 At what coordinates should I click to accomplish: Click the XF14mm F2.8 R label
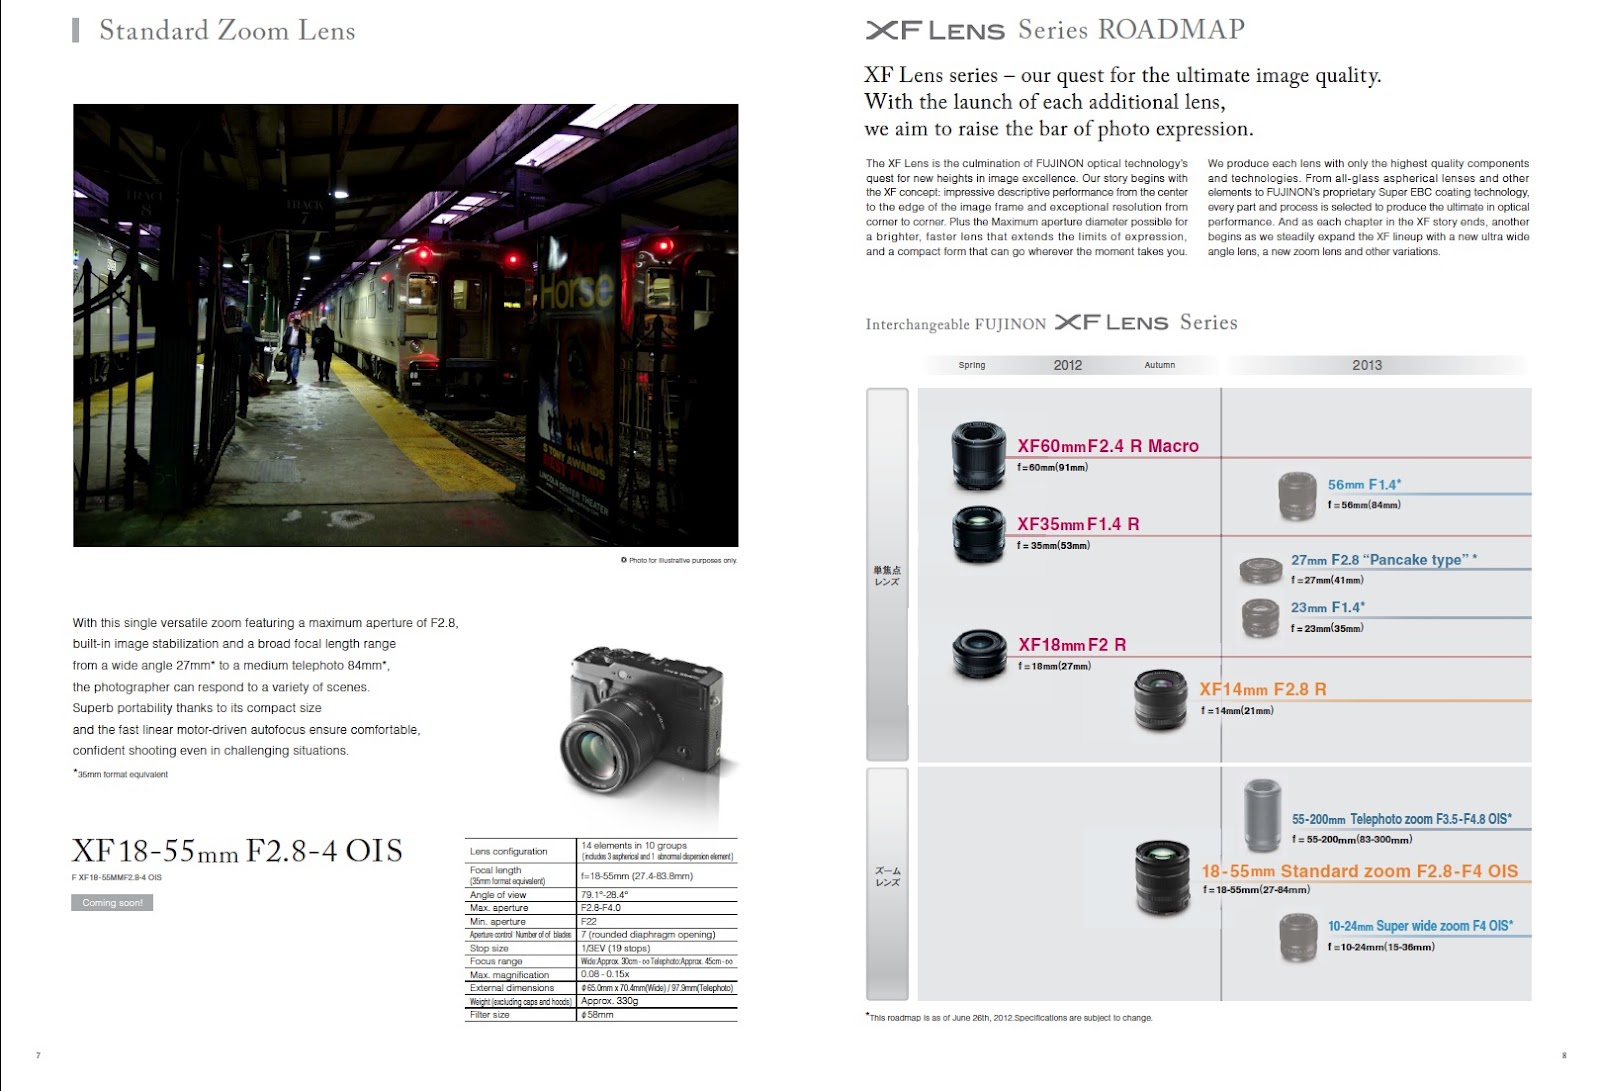[x=1263, y=689]
